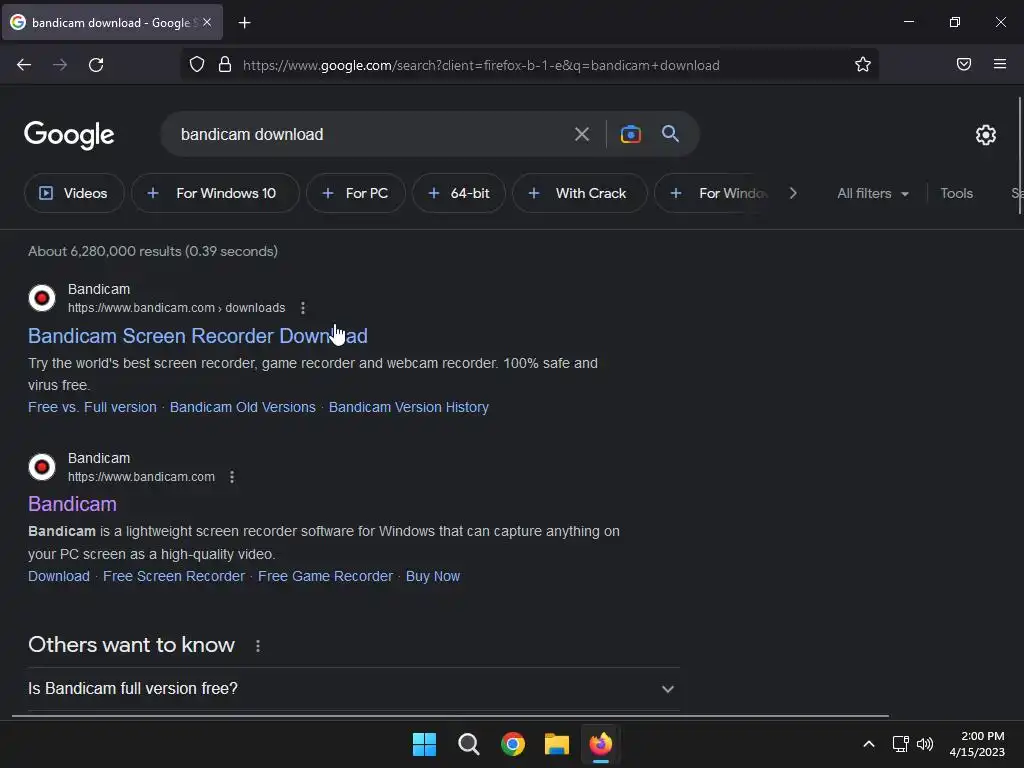The height and width of the screenshot is (768, 1024).
Task: Open the Free Game Recorder sitelink
Action: point(325,576)
